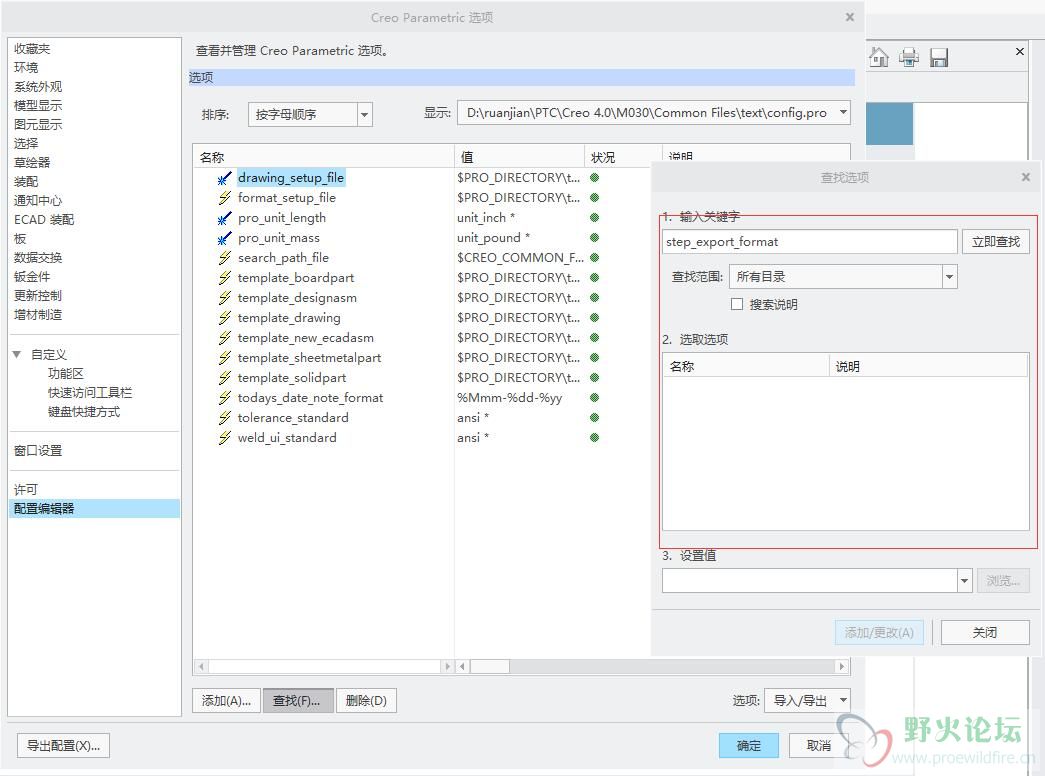Select 环境 in the left sidebar
1045x776 pixels.
pyautogui.click(x=26, y=67)
